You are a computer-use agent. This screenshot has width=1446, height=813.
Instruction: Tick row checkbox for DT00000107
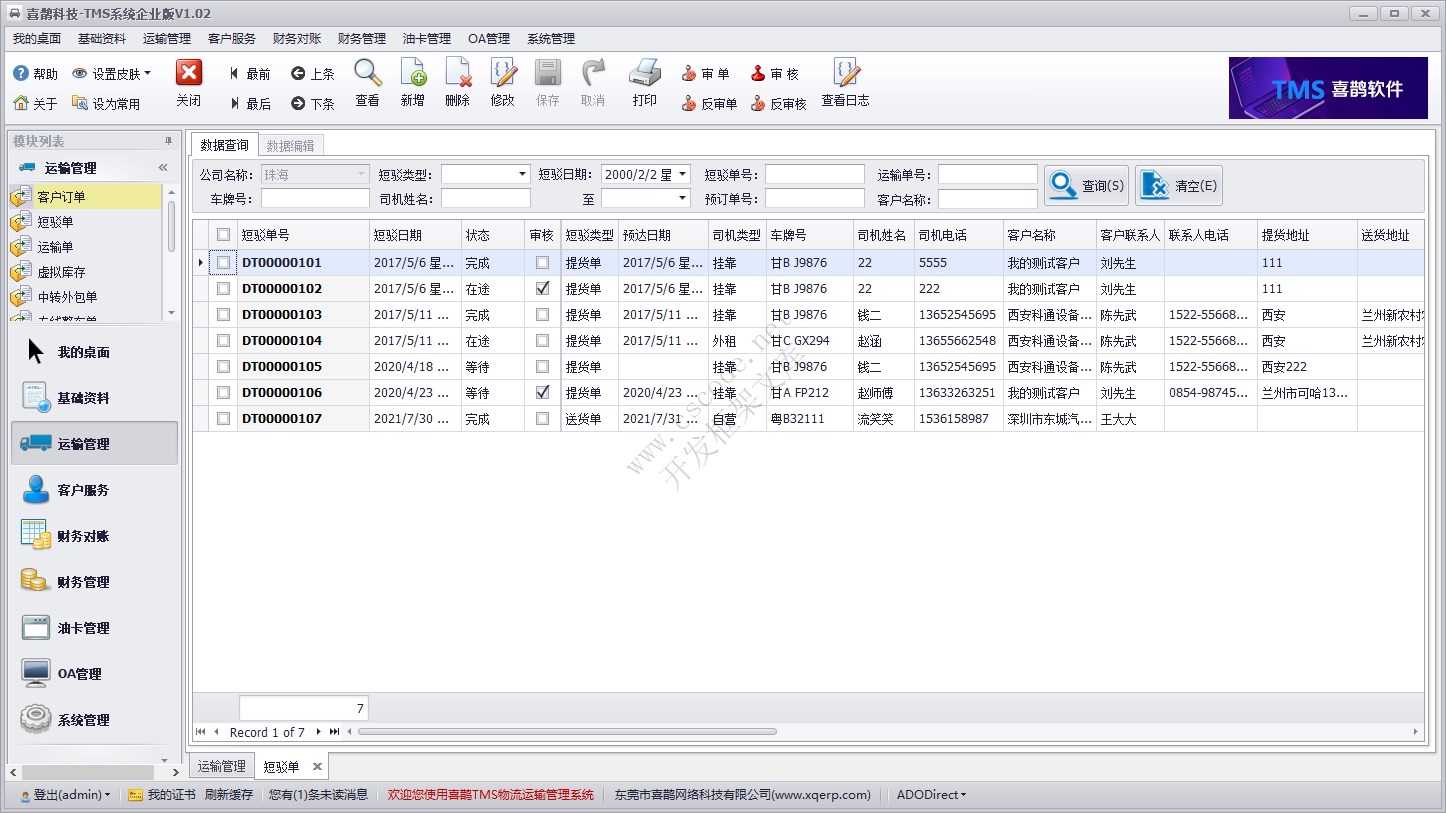(x=223, y=419)
